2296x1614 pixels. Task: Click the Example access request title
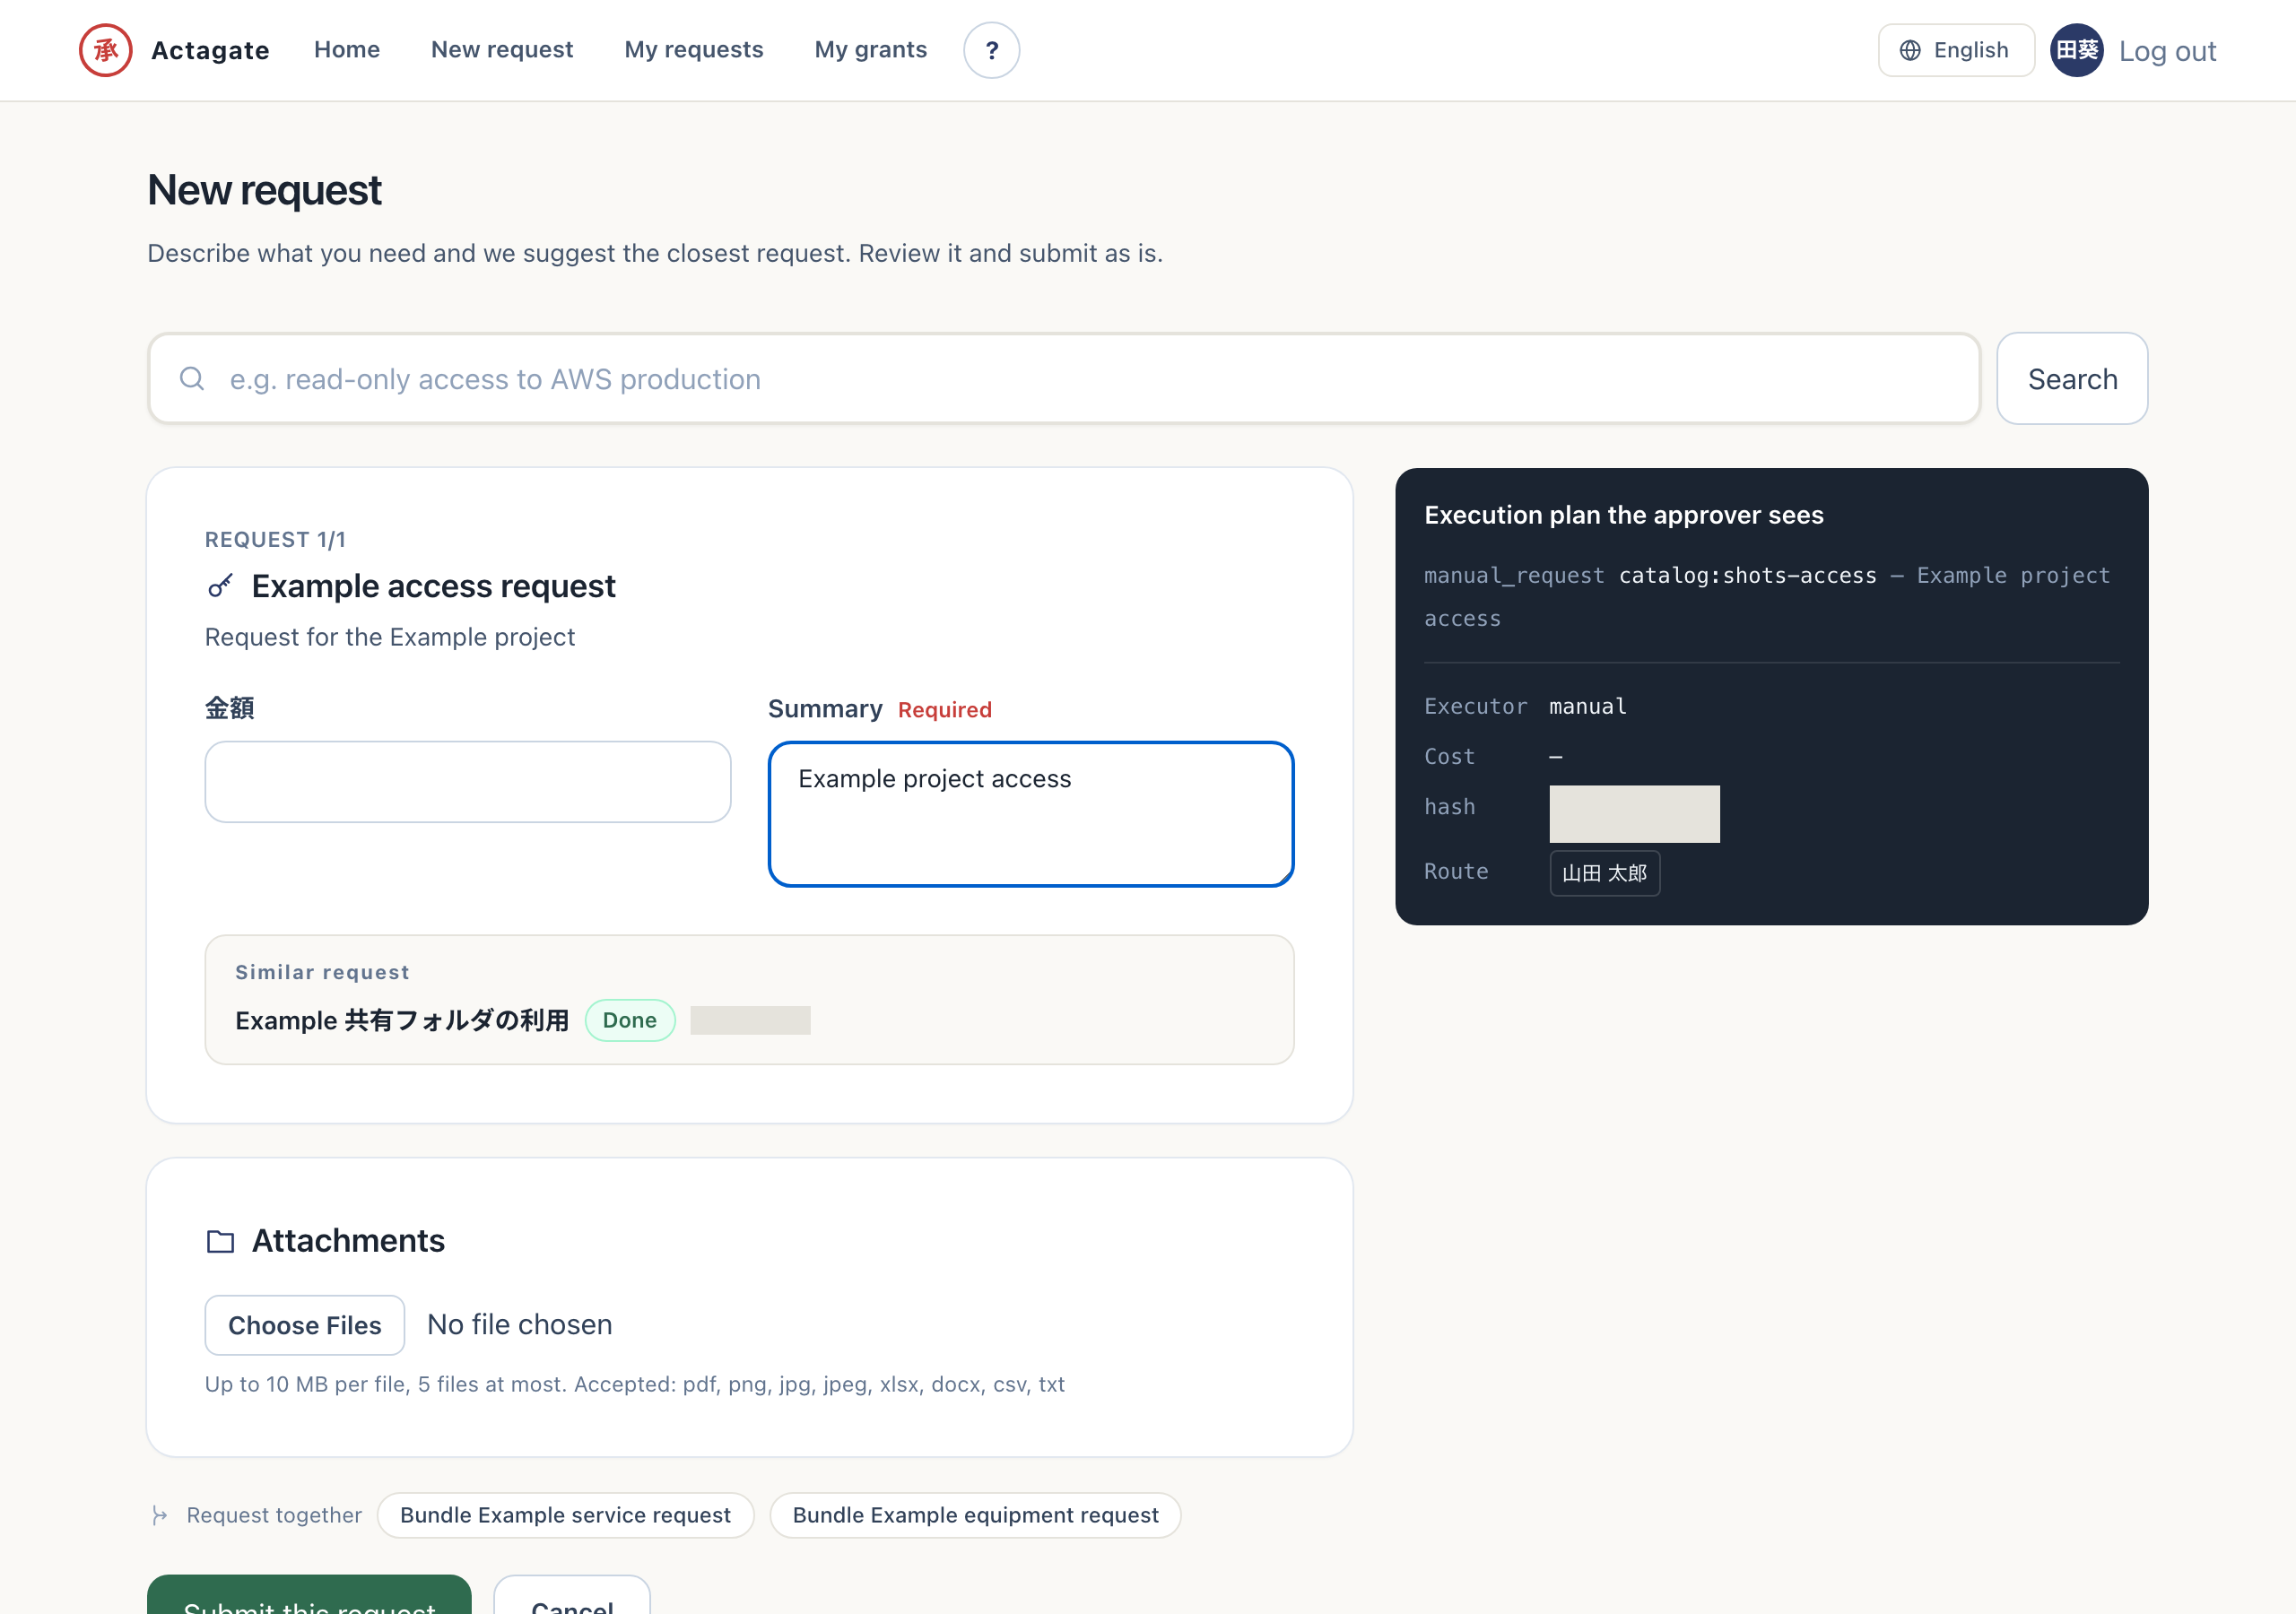point(433,586)
